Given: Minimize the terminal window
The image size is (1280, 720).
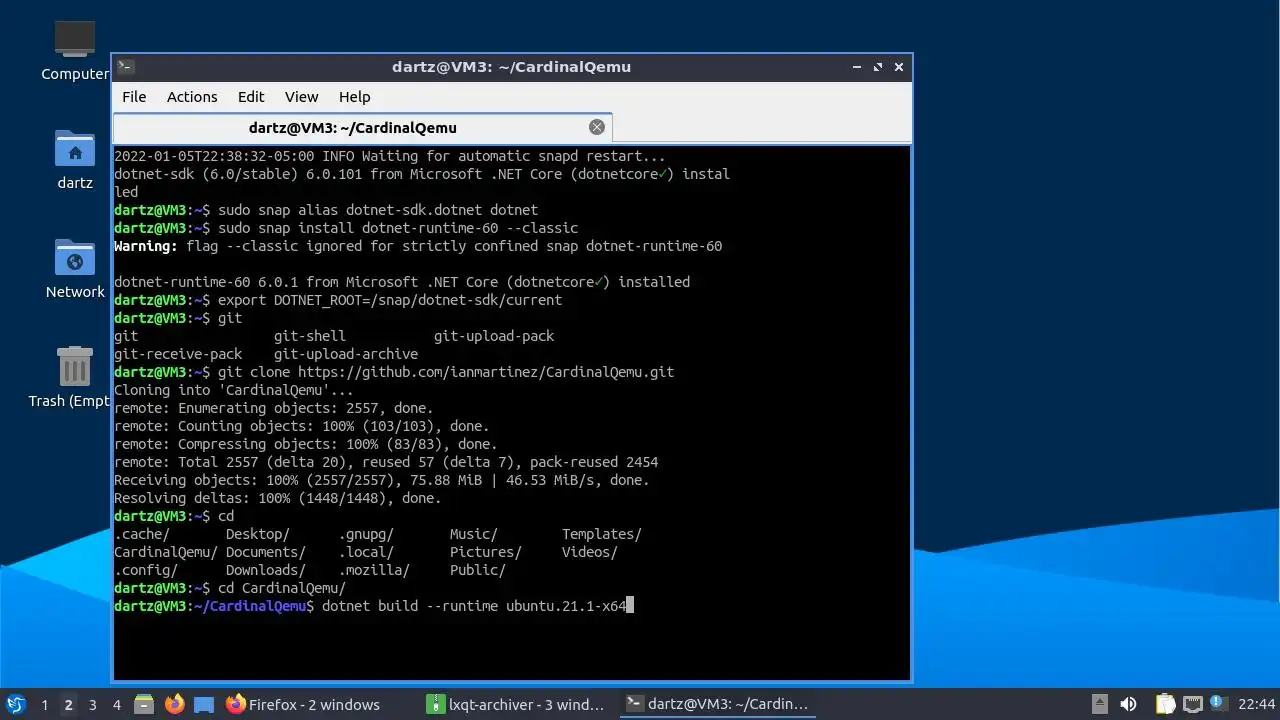Looking at the screenshot, I should pos(857,67).
